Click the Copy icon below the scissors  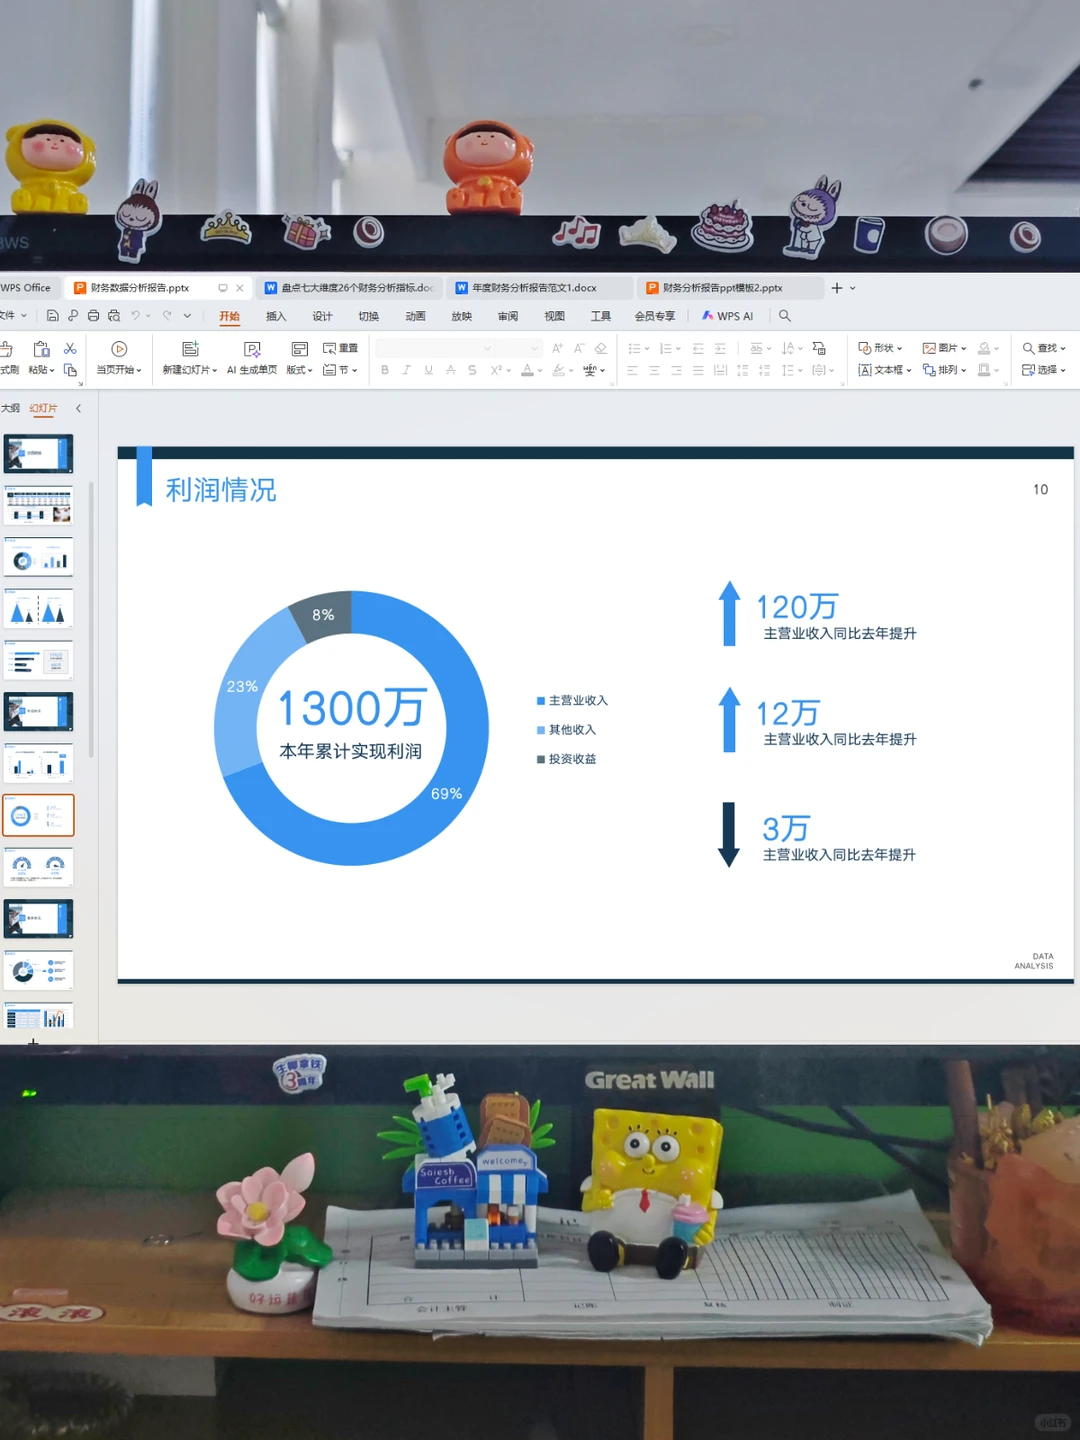click(70, 370)
